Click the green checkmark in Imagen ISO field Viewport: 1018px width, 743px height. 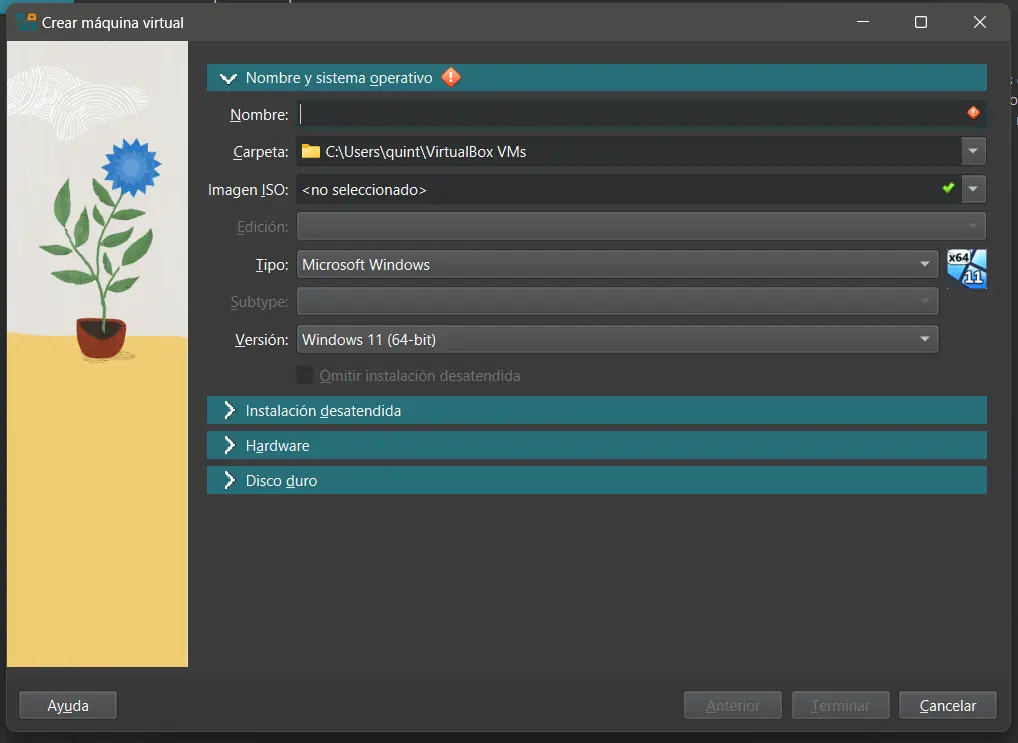[948, 188]
